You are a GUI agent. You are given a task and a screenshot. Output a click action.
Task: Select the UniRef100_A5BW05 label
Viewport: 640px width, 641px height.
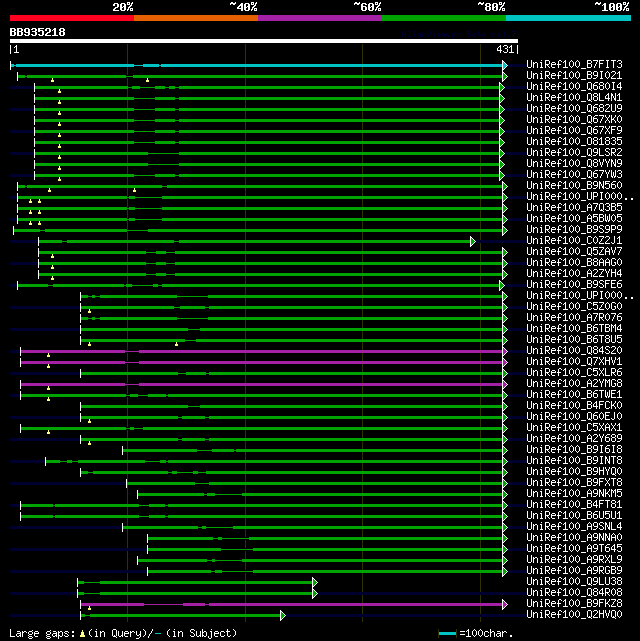point(574,218)
